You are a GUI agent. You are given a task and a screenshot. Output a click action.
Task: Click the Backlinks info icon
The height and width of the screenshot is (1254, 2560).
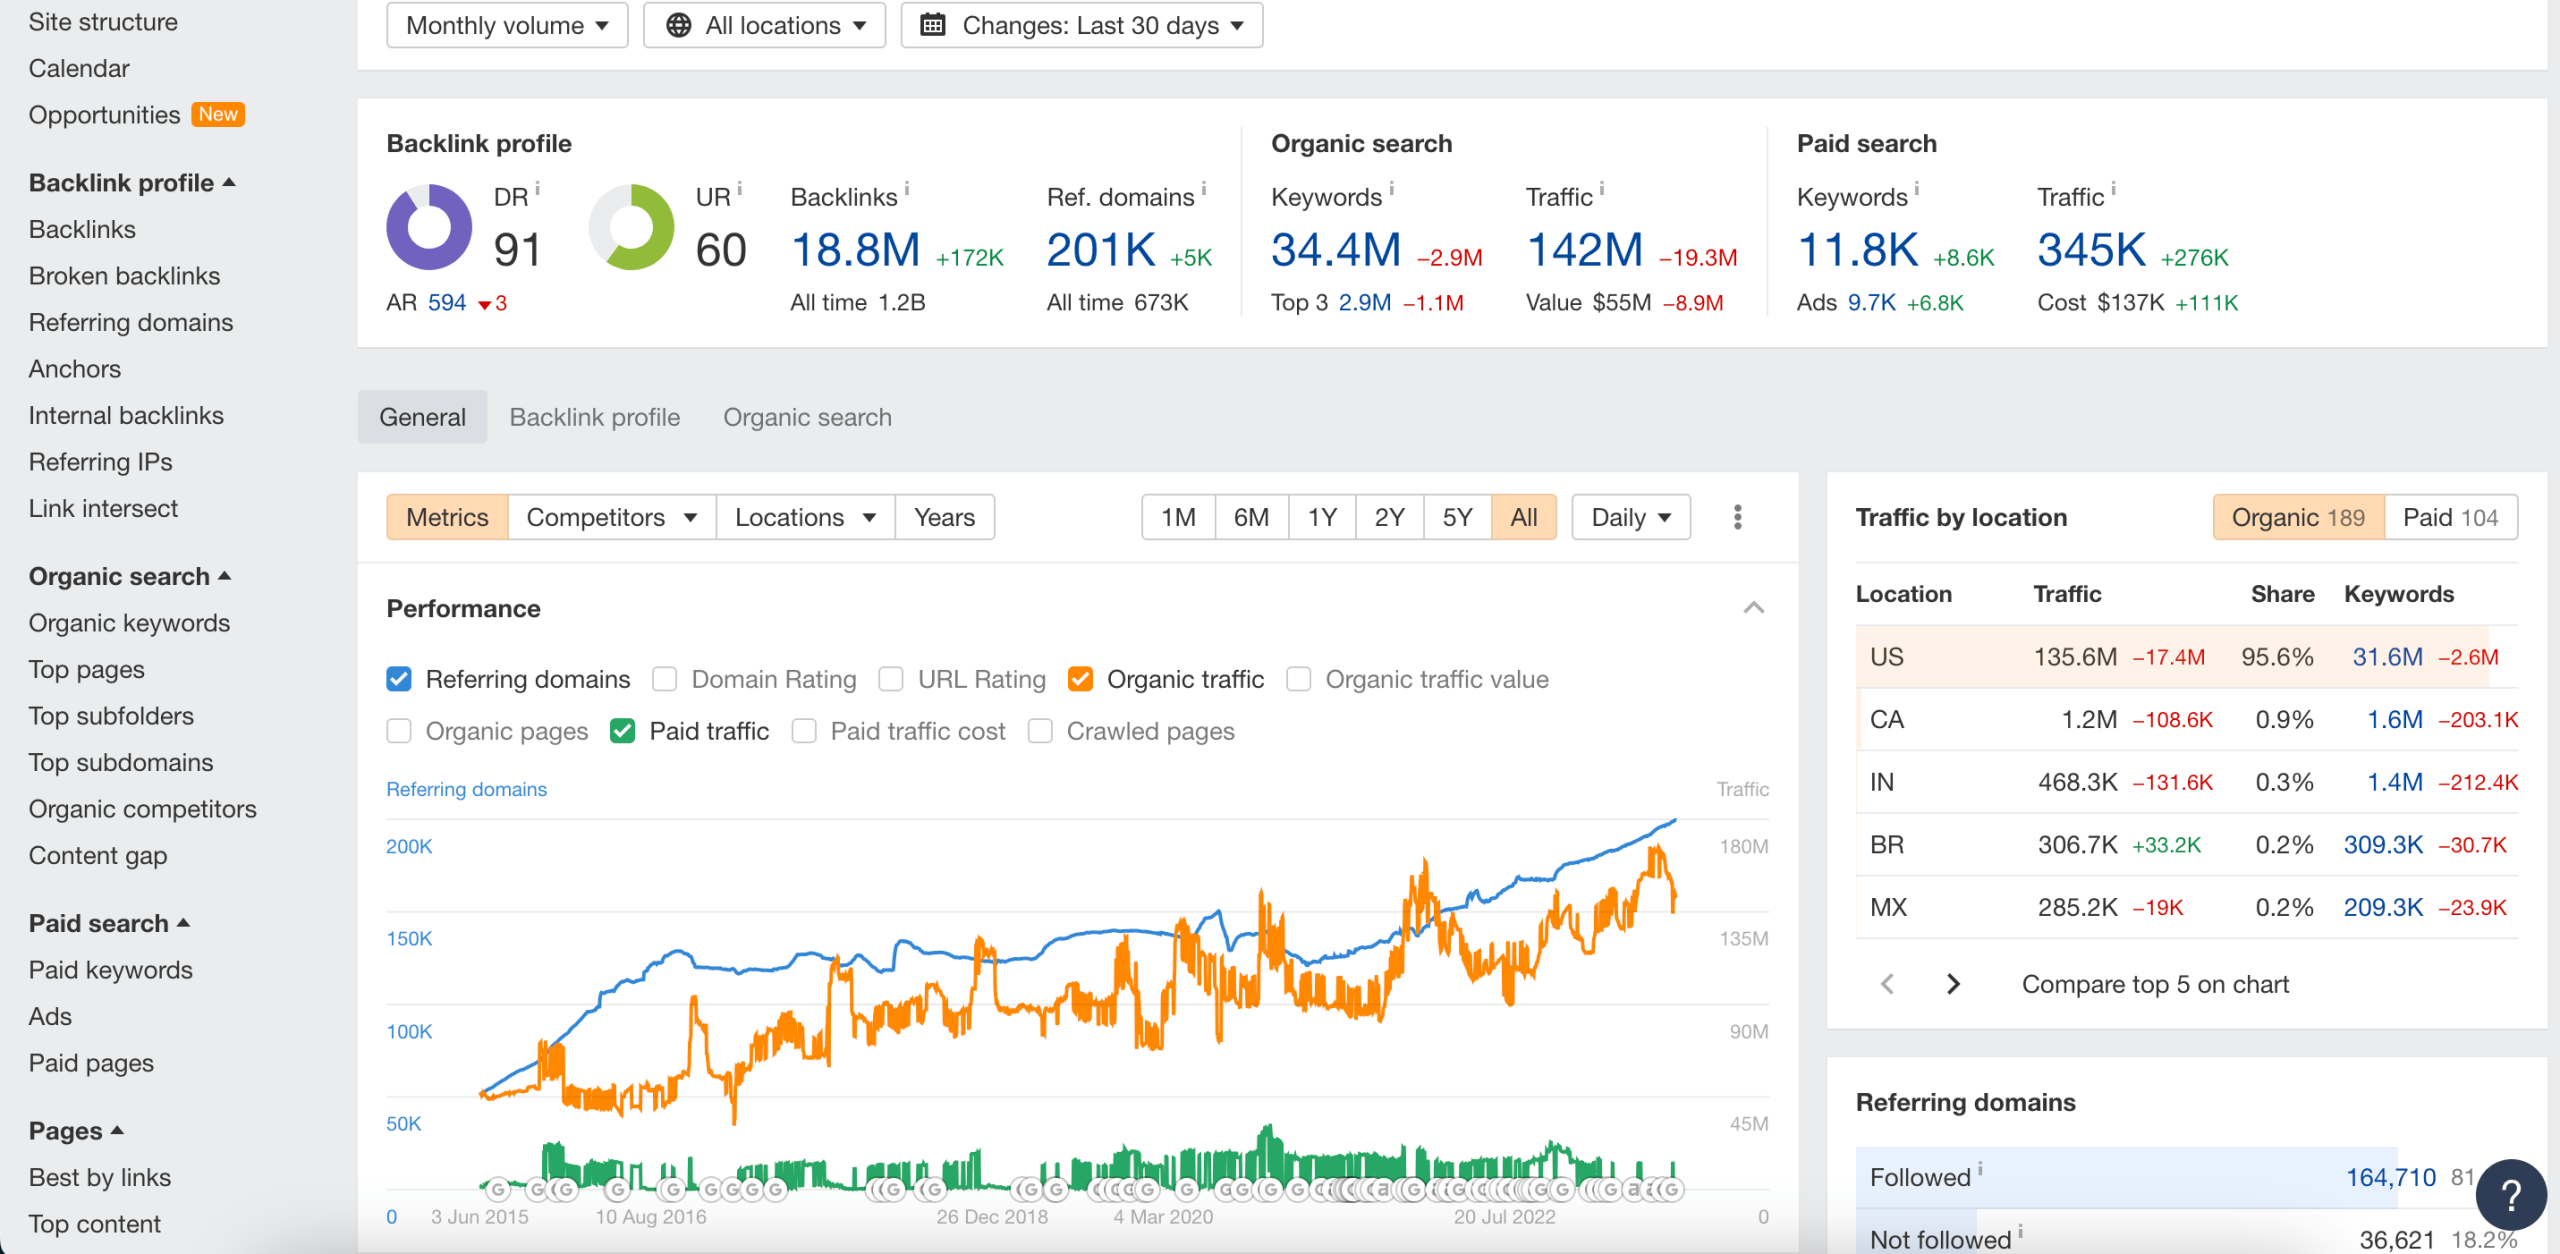tap(906, 188)
